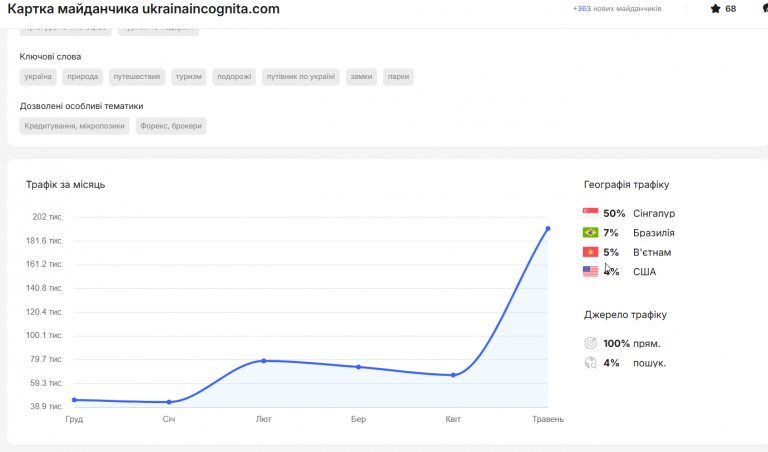Select the парки keyword tag
This screenshot has height=452, width=768.
tap(398, 76)
